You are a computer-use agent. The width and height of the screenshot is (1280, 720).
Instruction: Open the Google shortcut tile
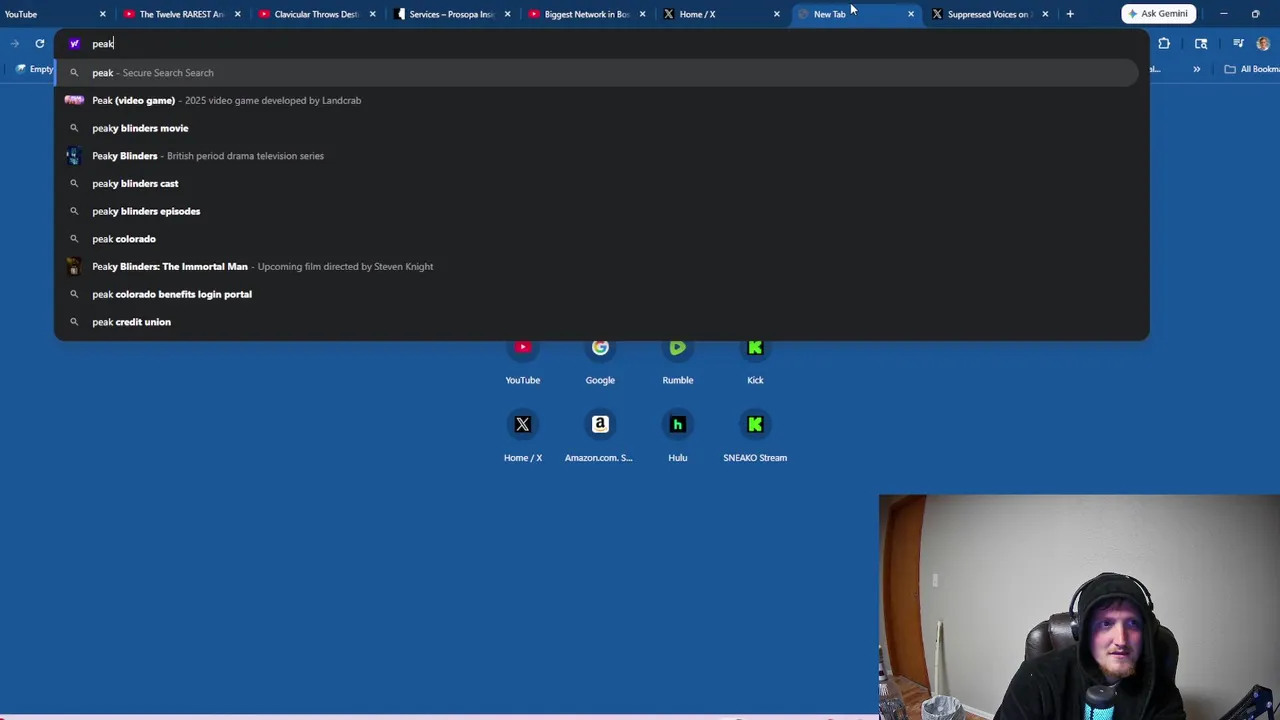600,360
